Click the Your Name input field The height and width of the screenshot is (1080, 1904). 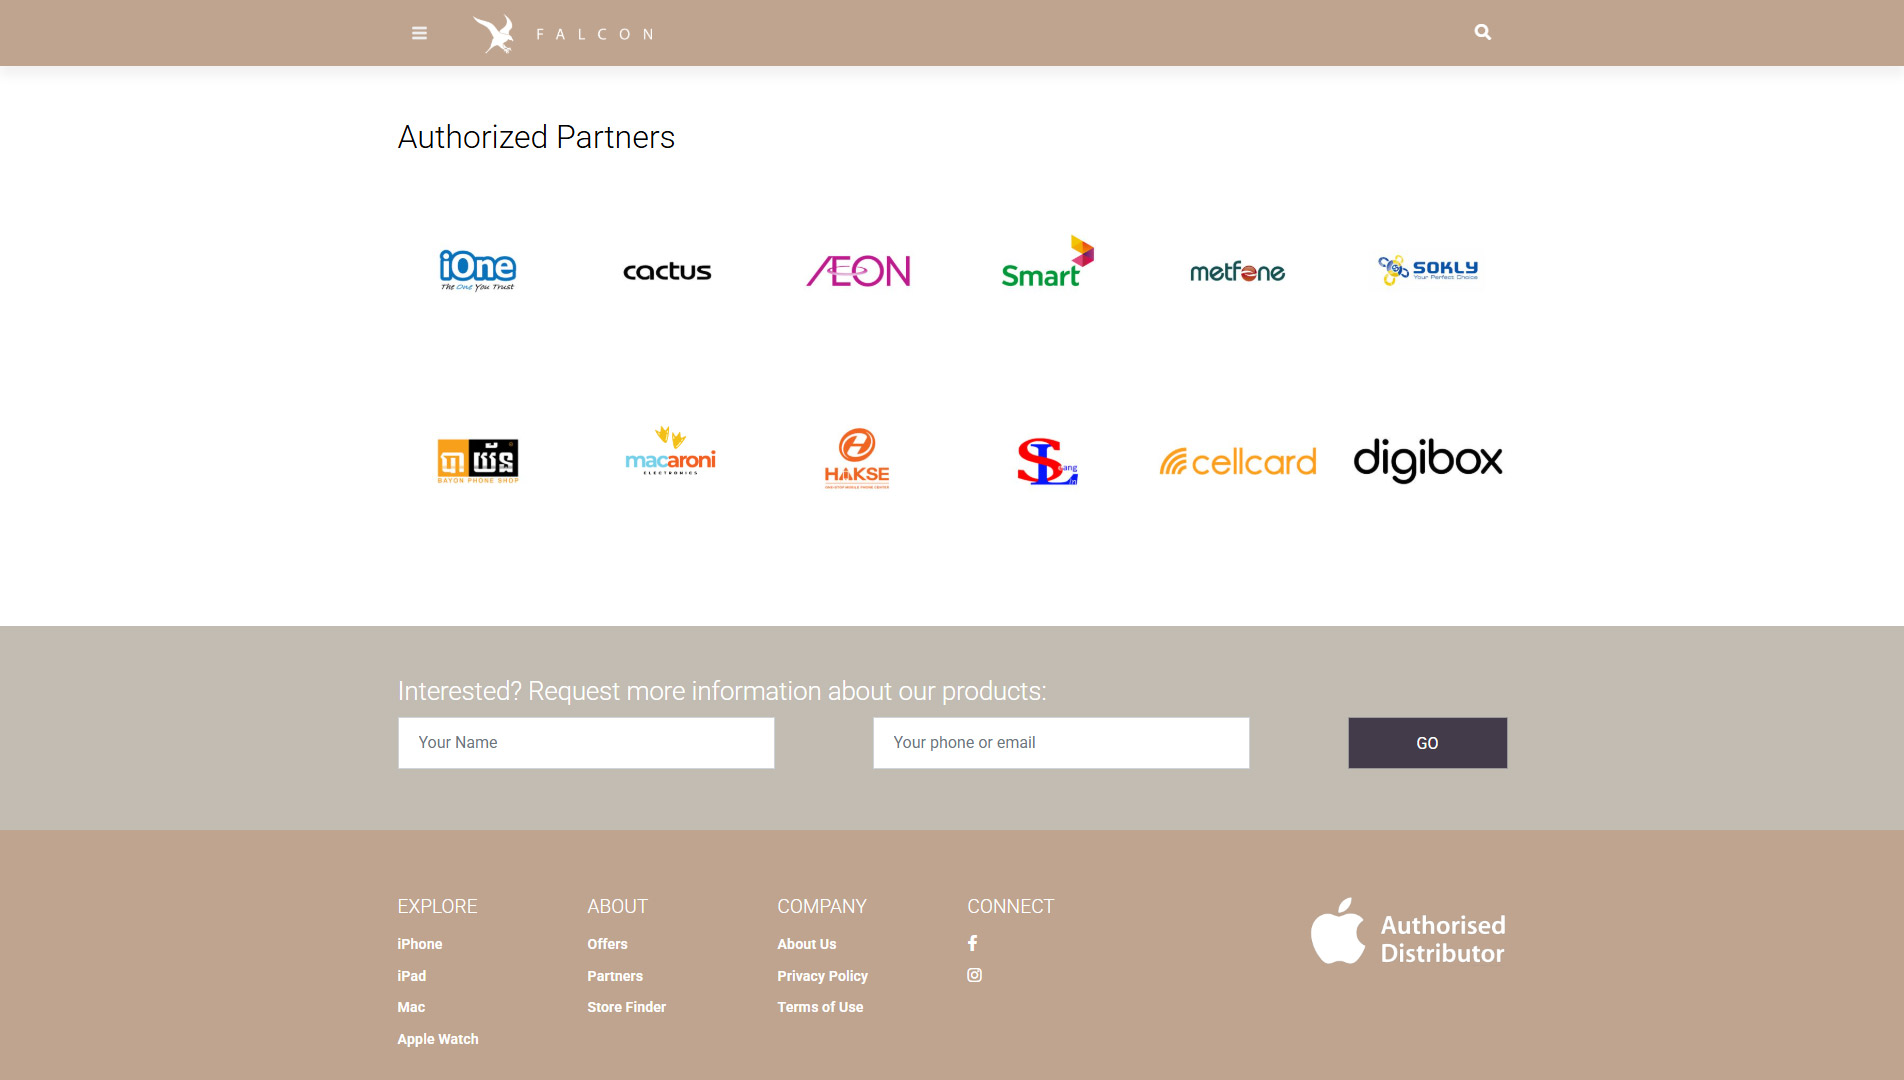(x=585, y=742)
